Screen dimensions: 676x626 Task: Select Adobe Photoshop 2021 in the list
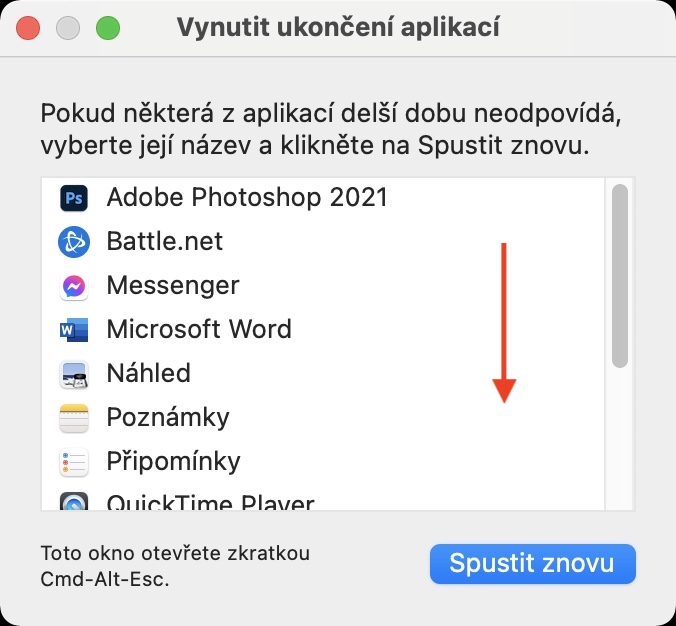pyautogui.click(x=246, y=198)
